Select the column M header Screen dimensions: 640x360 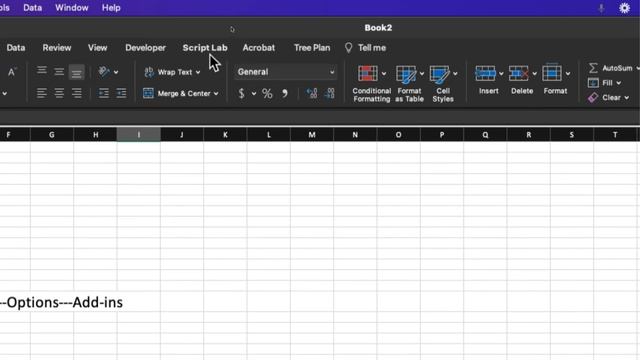312,135
